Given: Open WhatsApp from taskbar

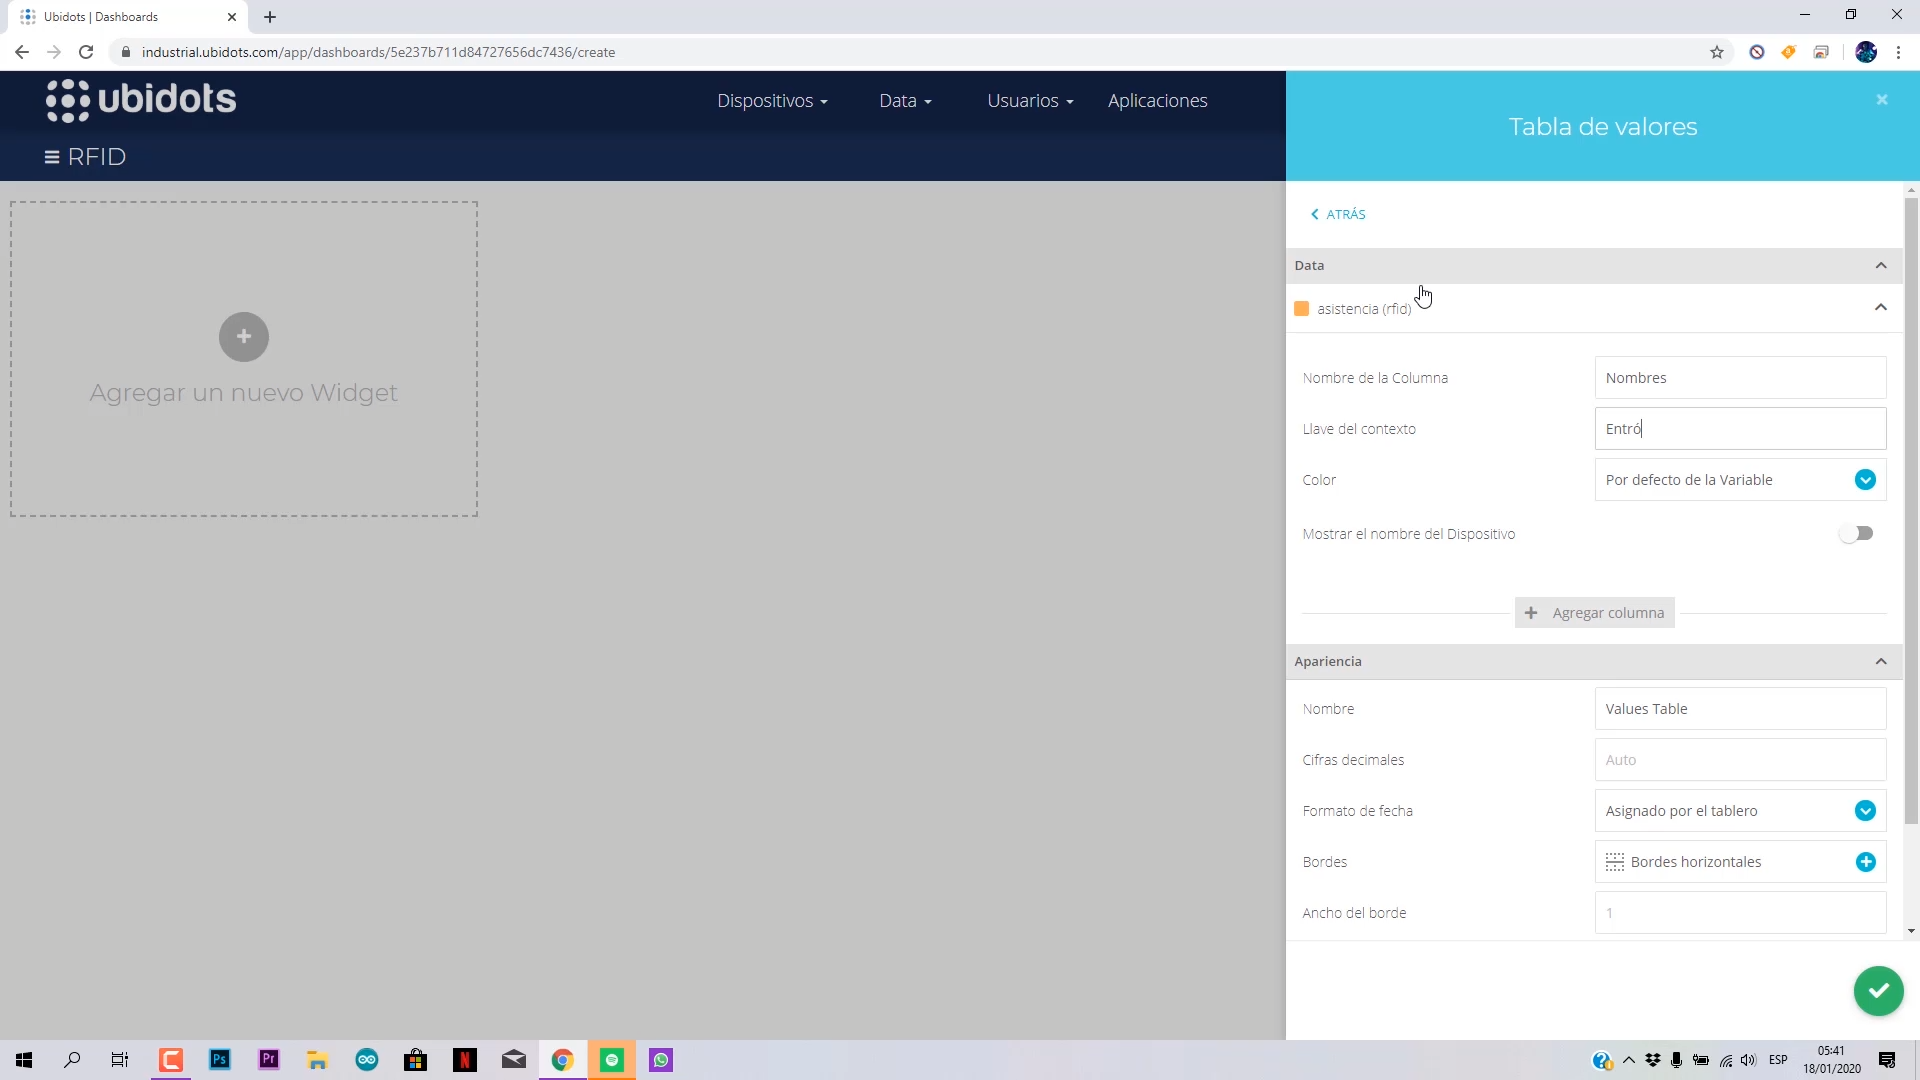Looking at the screenshot, I should (x=661, y=1060).
